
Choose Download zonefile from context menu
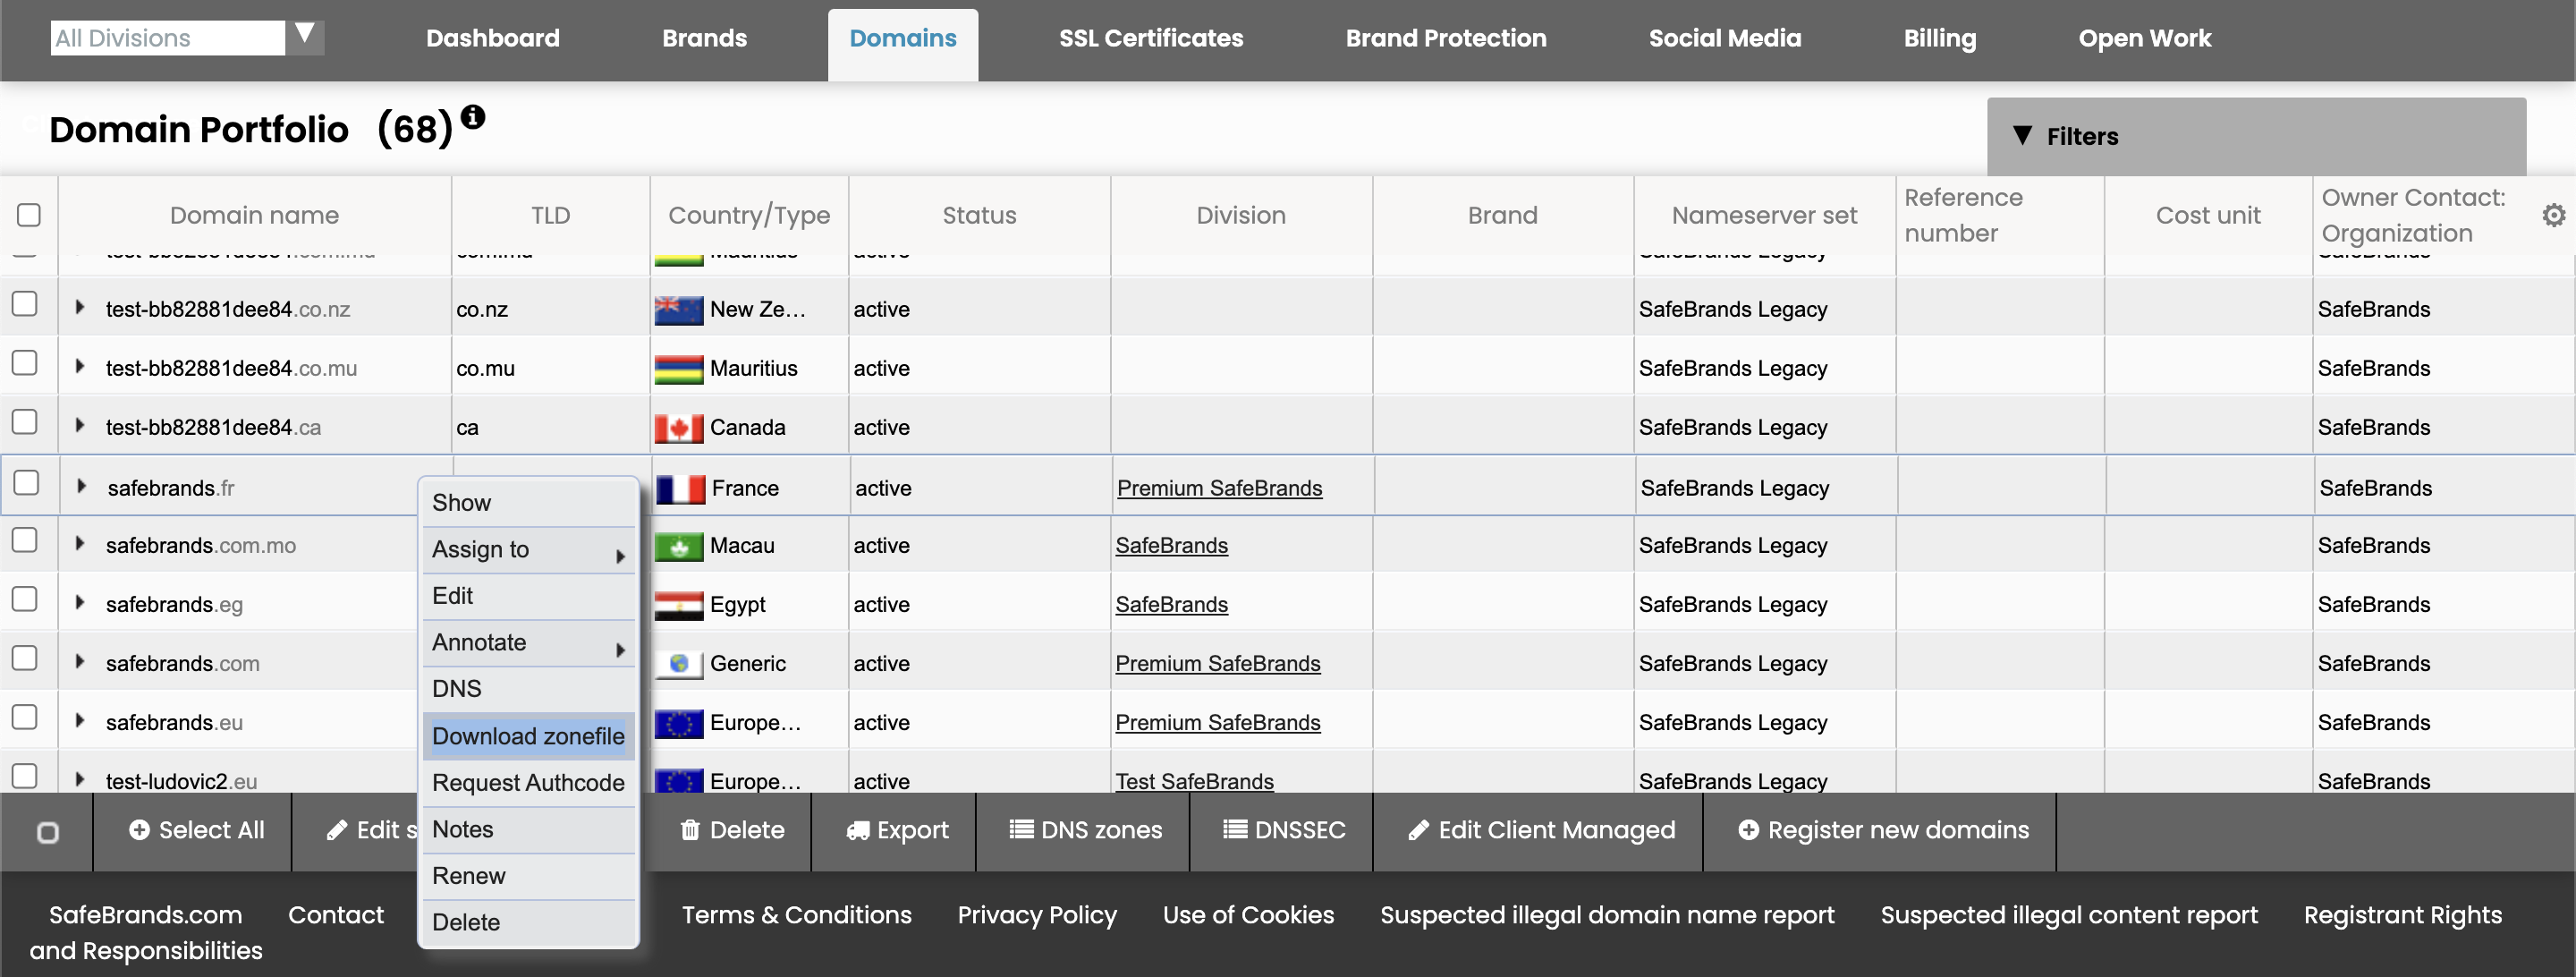529,736
